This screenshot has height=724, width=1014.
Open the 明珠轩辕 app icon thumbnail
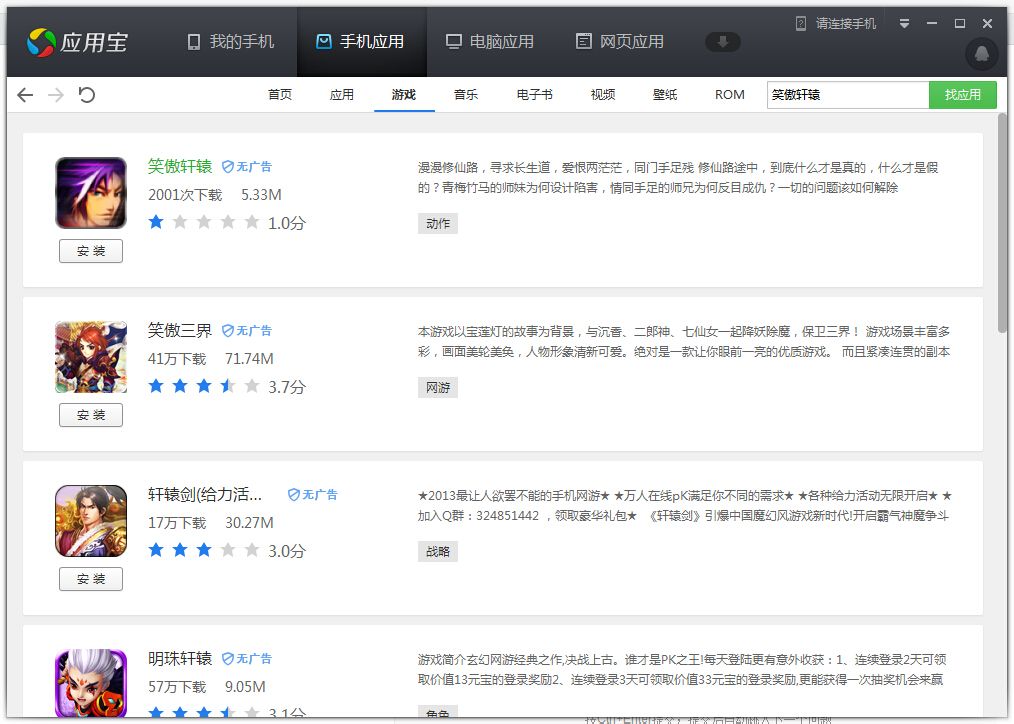91,683
